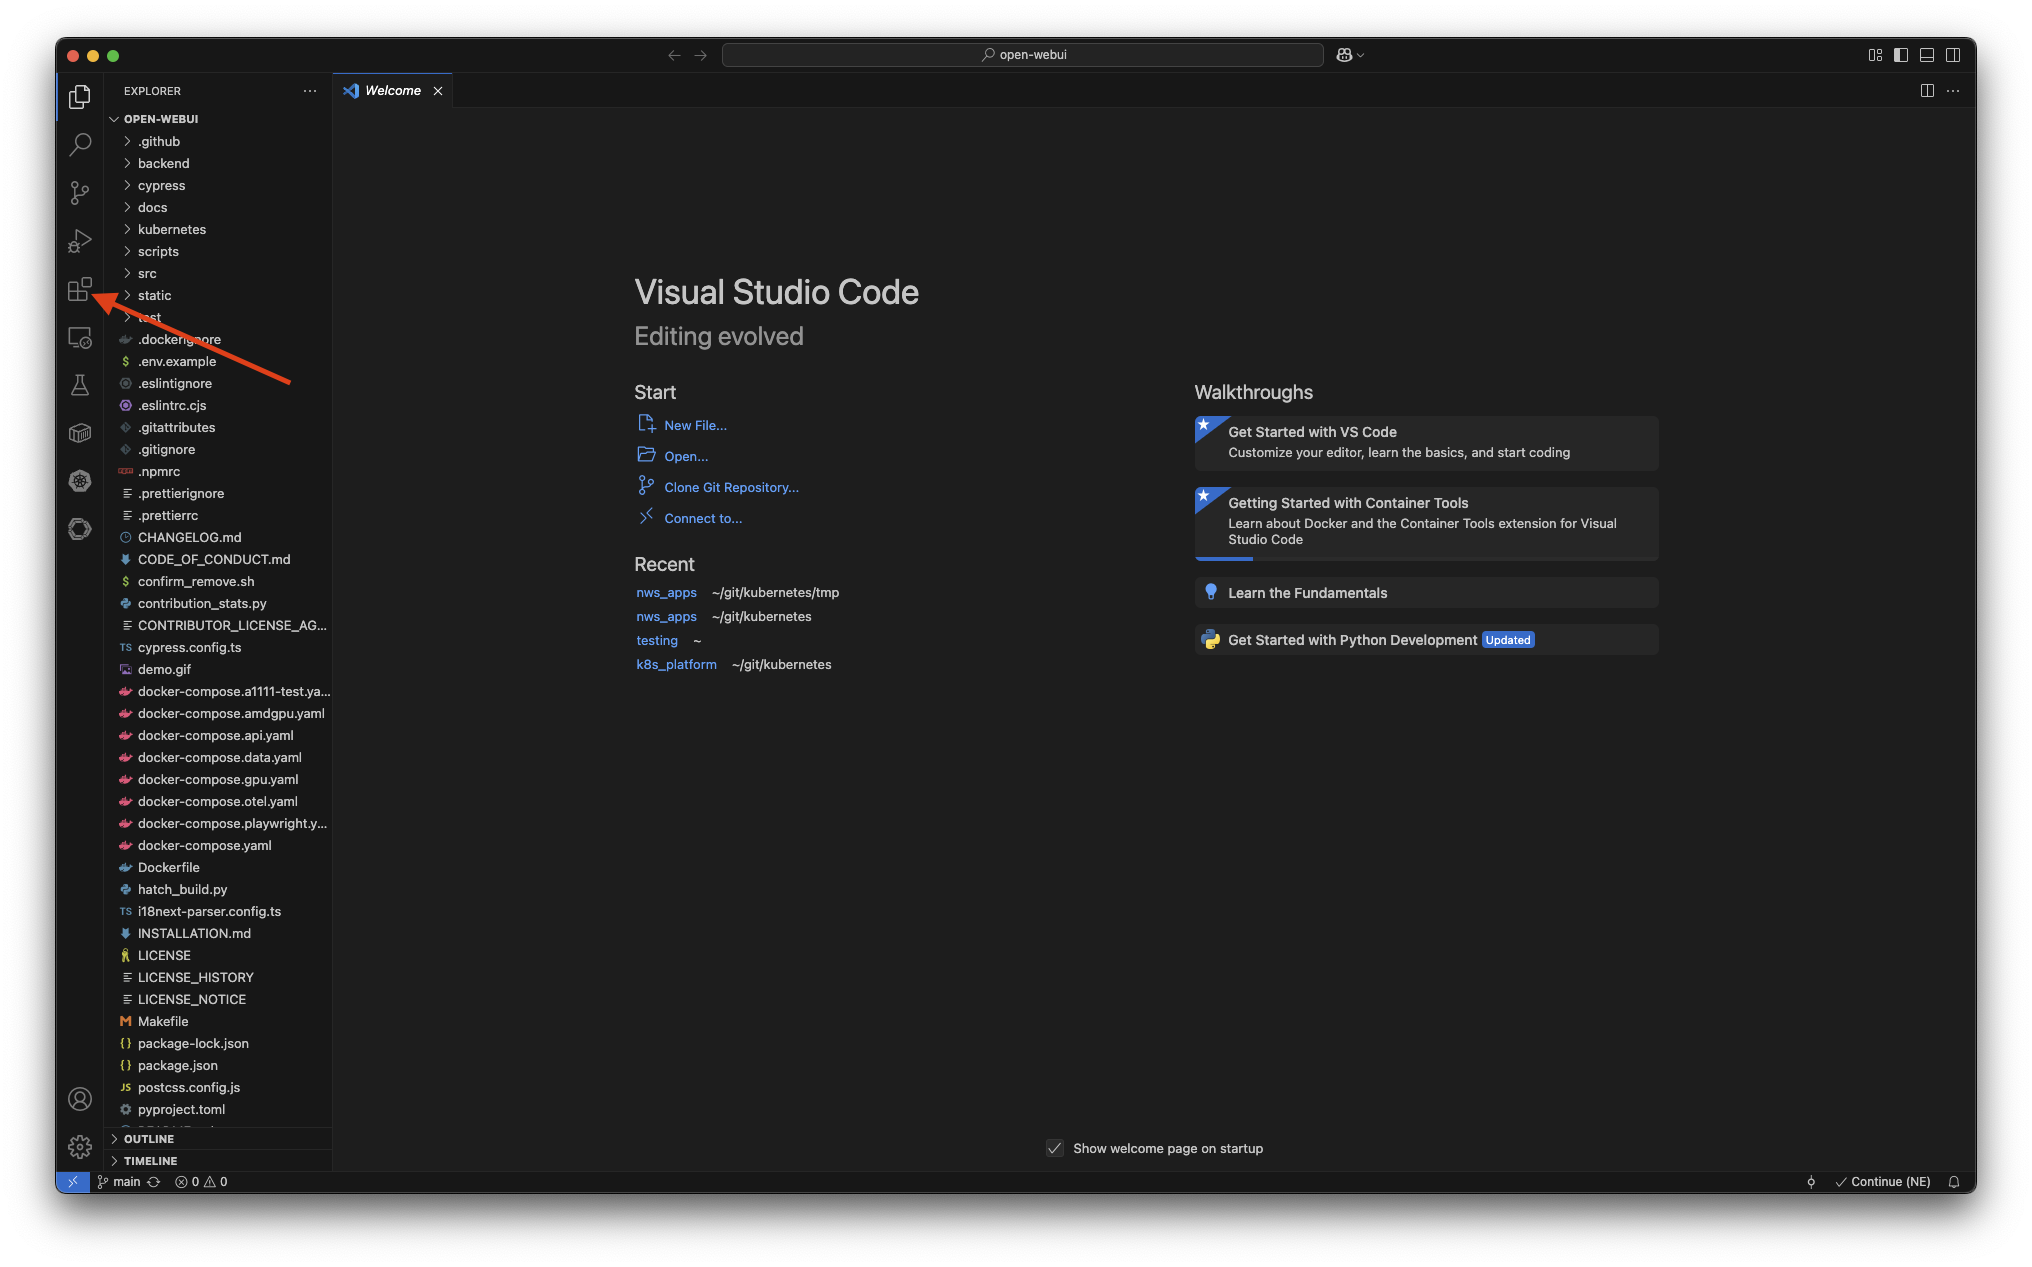Open pyproject.toml in the explorer
The height and width of the screenshot is (1267, 2032).
point(218,1109)
